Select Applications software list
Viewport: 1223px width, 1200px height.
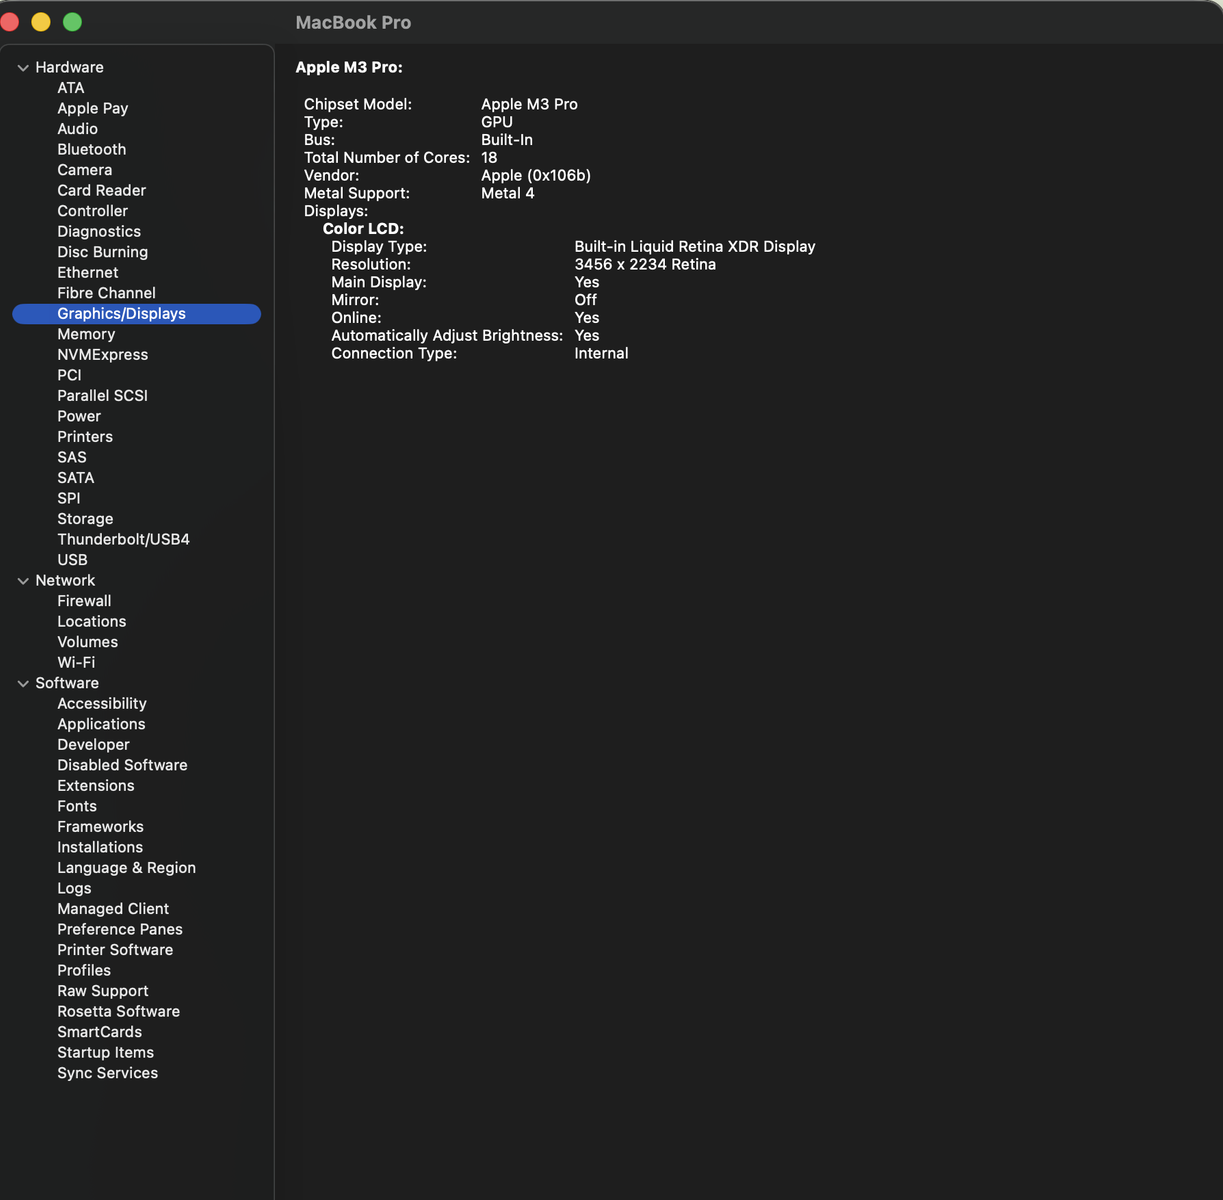tap(101, 724)
